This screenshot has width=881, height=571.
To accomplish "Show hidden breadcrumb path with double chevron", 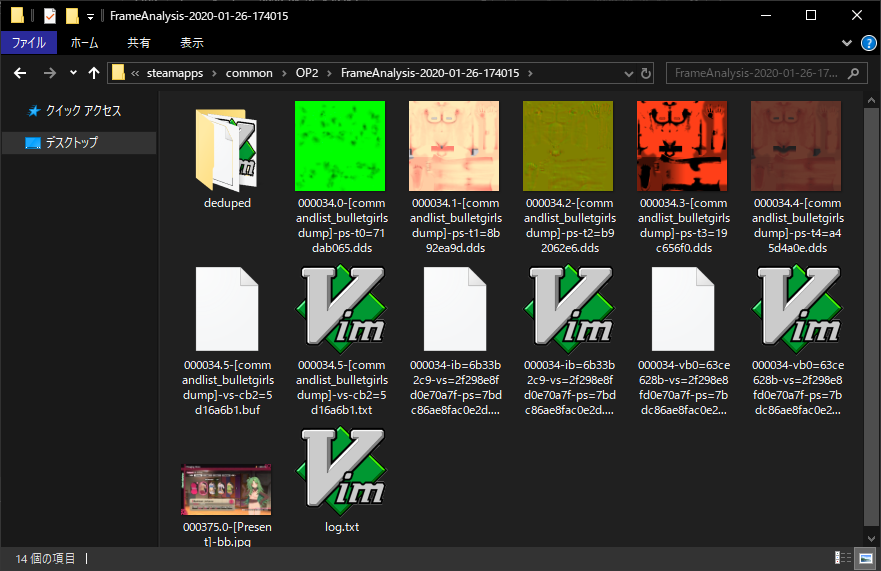I will [135, 73].
